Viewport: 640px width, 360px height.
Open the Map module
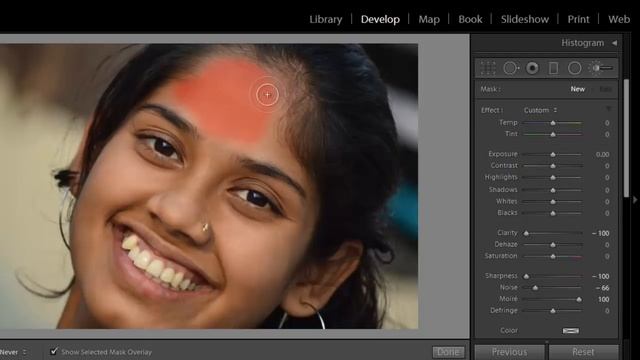[429, 19]
